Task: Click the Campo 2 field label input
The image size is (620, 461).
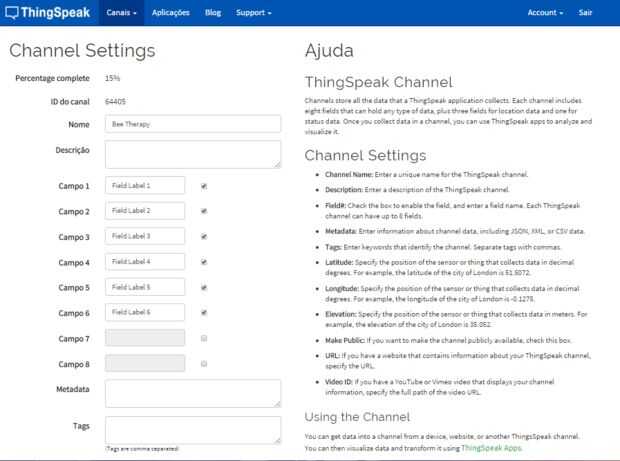Action: tap(145, 211)
